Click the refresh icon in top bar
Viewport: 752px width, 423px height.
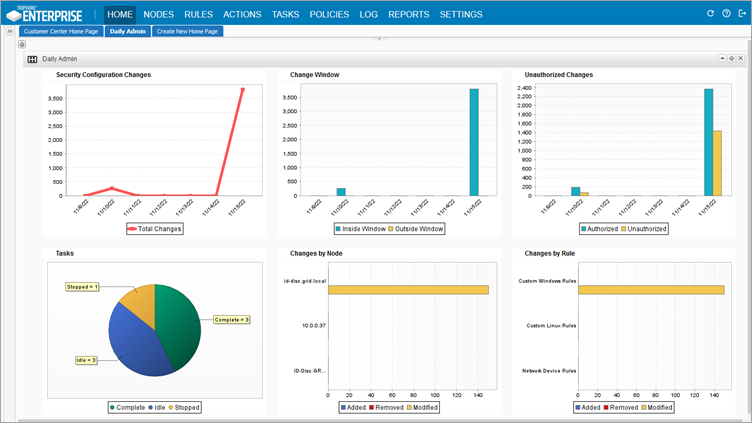[711, 14]
